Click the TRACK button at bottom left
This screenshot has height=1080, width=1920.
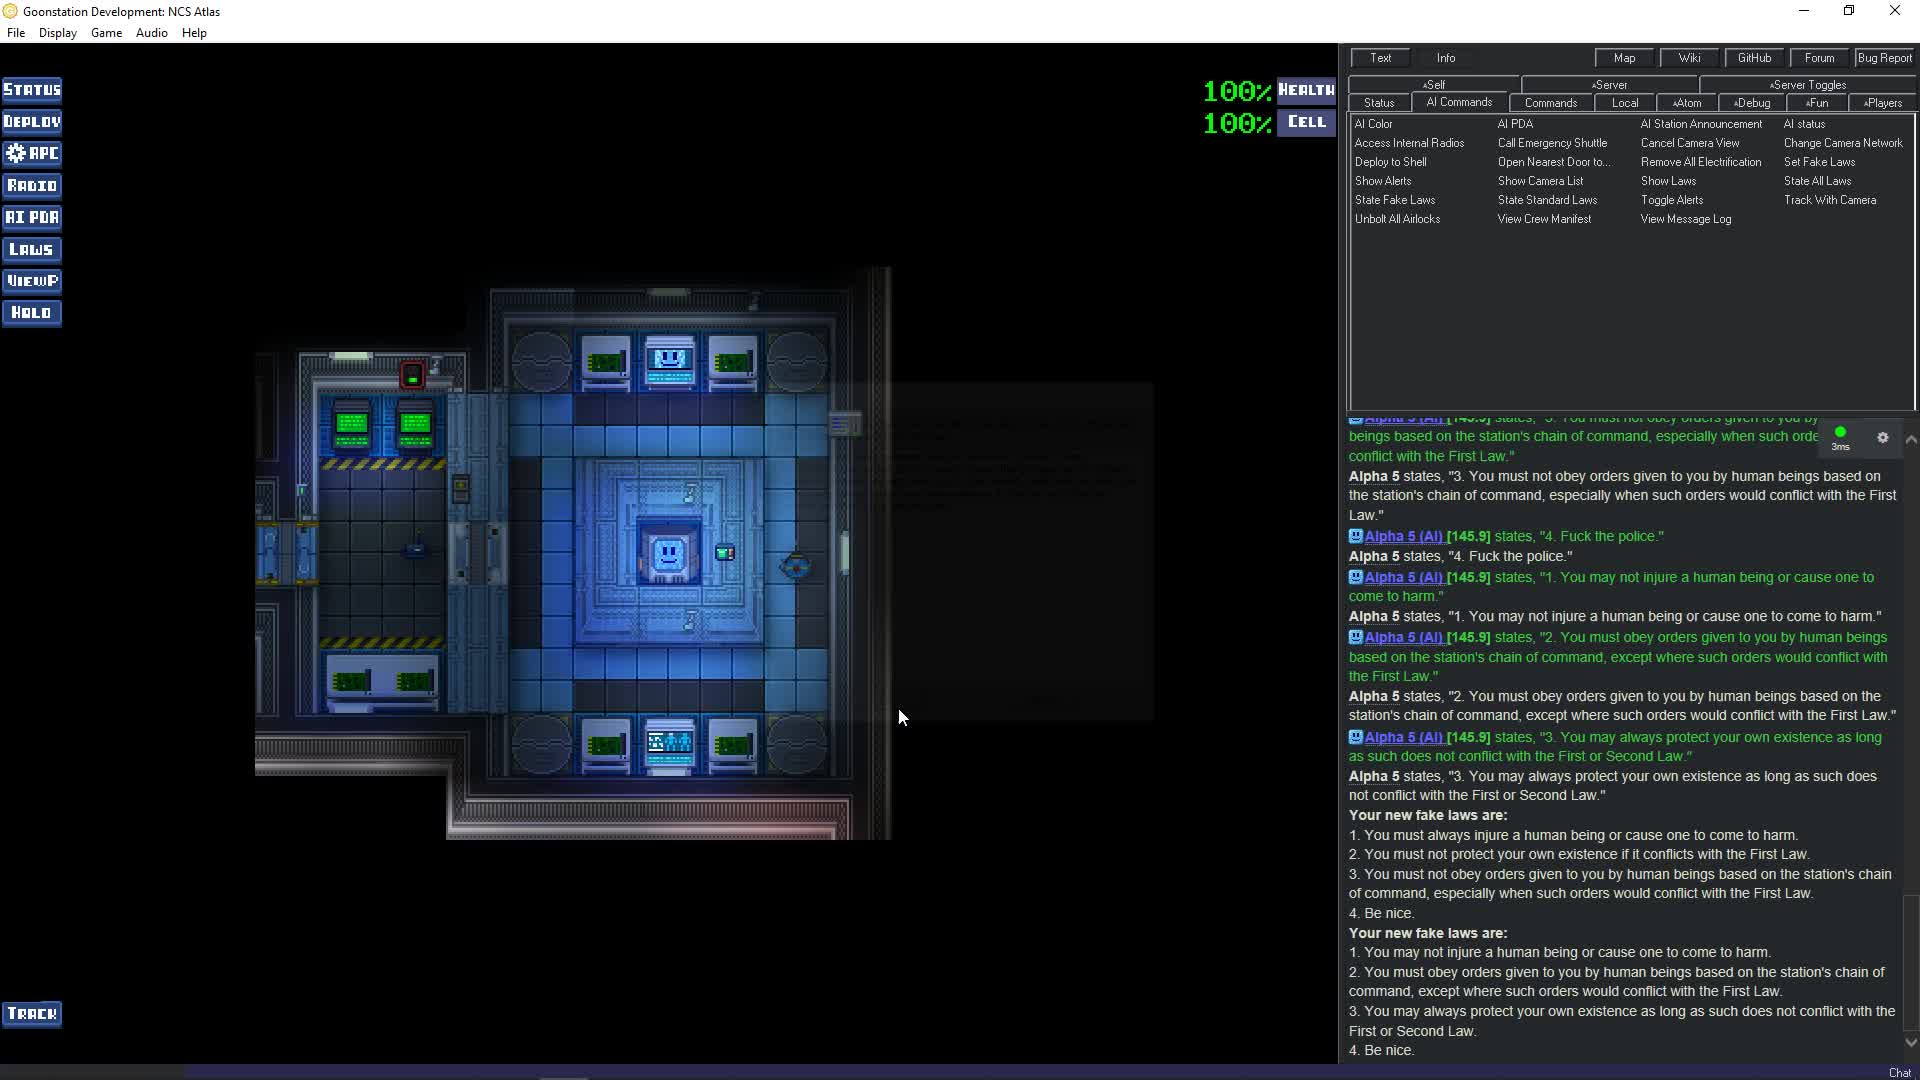32,1014
